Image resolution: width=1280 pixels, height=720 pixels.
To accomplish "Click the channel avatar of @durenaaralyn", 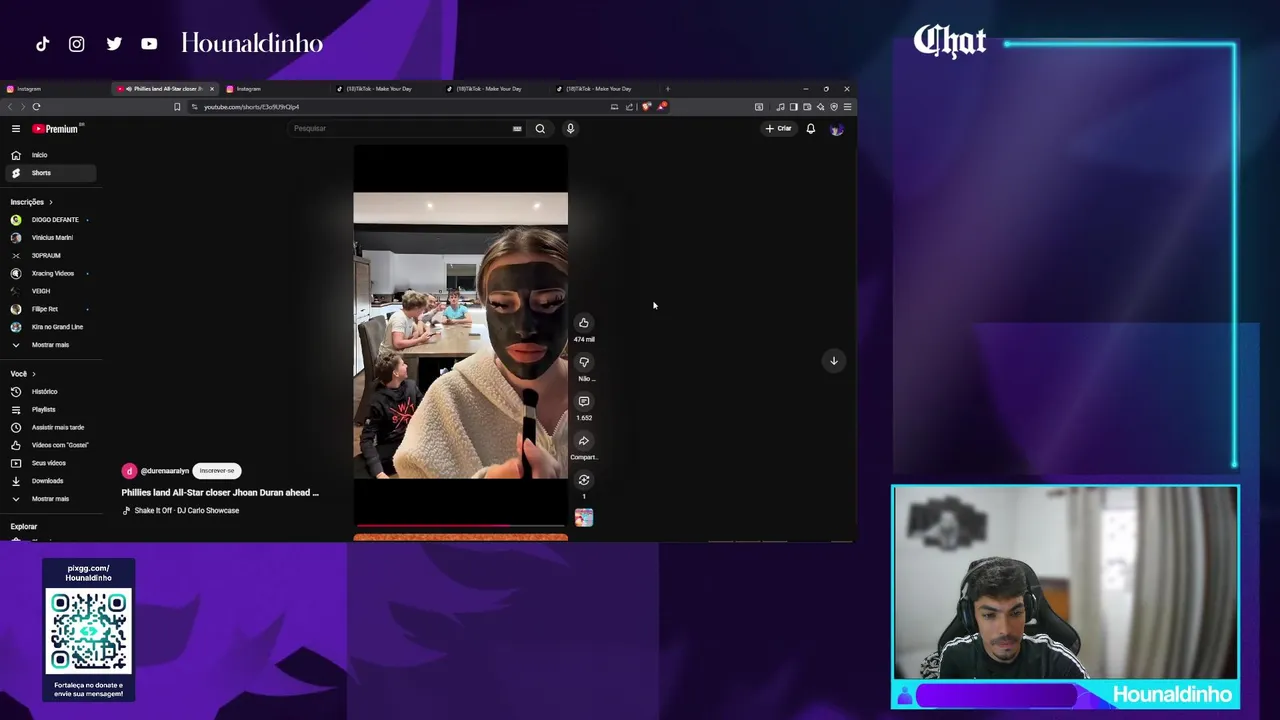I will (129, 471).
